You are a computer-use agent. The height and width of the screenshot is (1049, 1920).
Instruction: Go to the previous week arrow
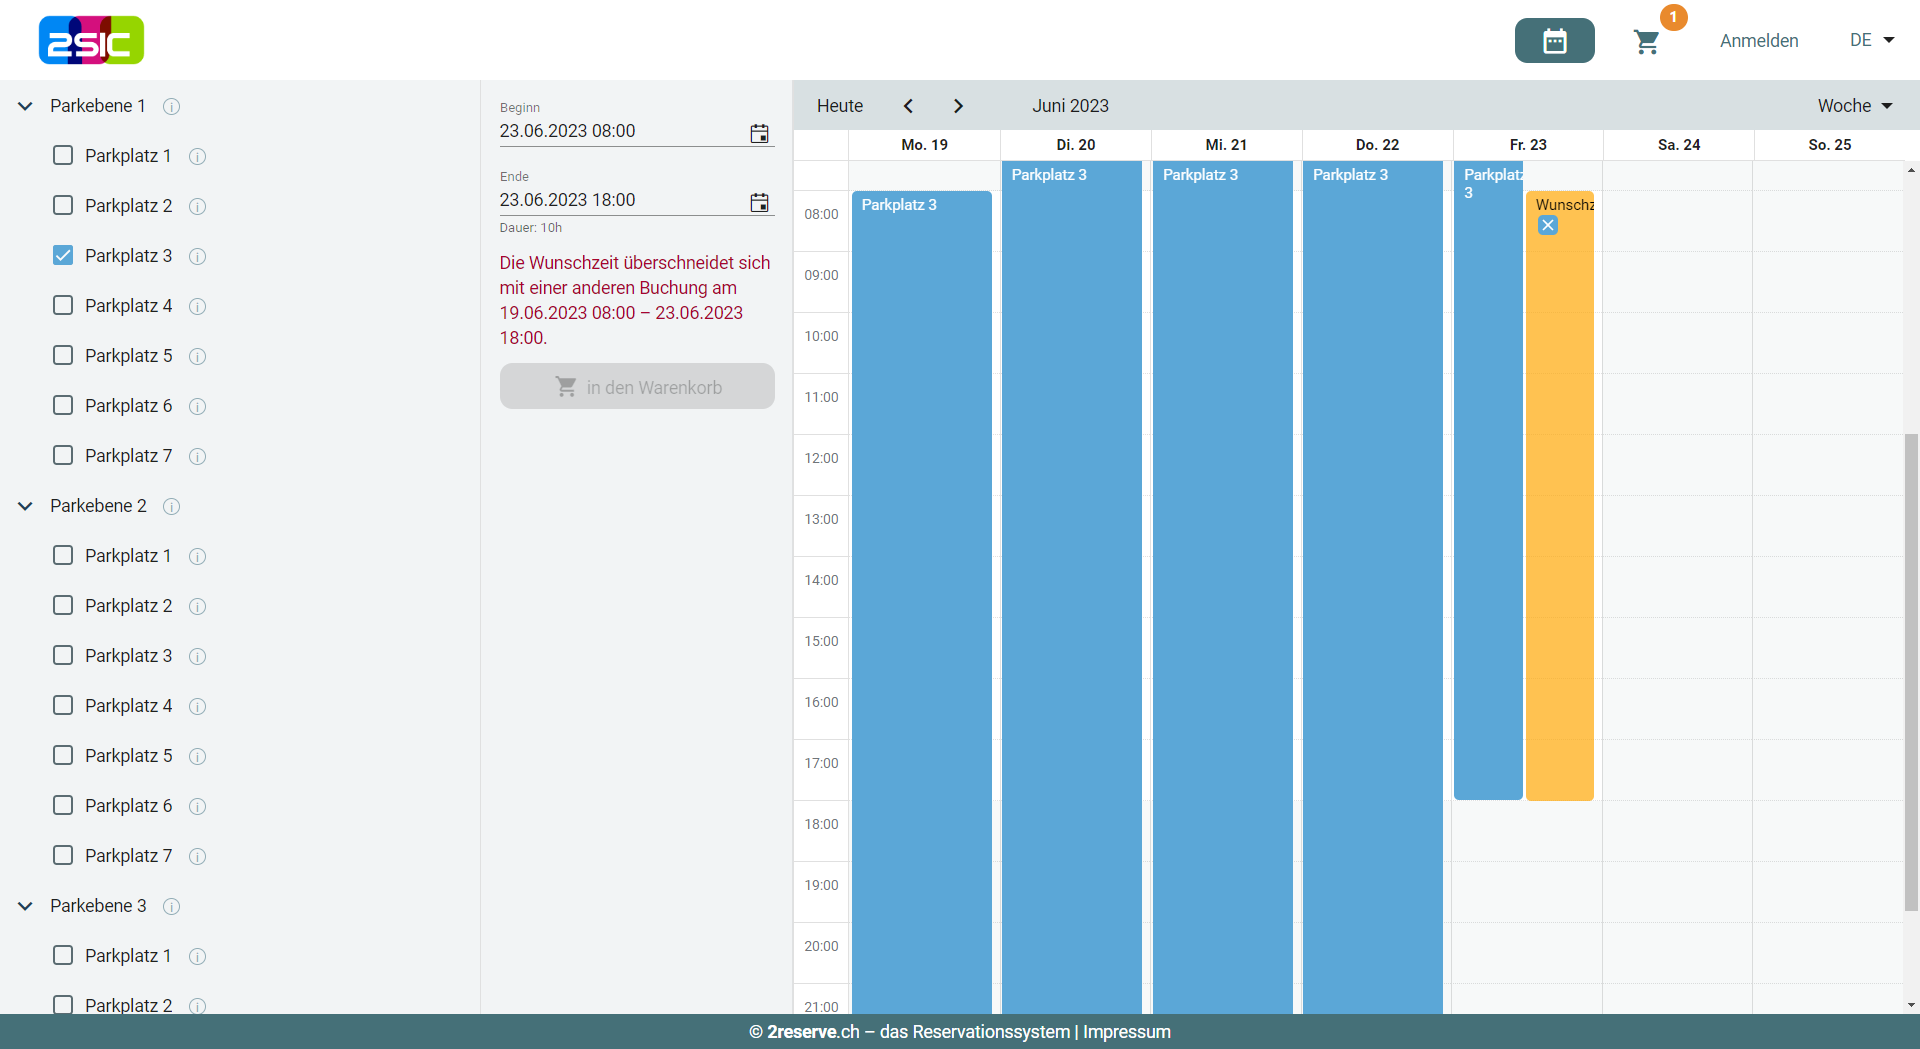point(908,106)
